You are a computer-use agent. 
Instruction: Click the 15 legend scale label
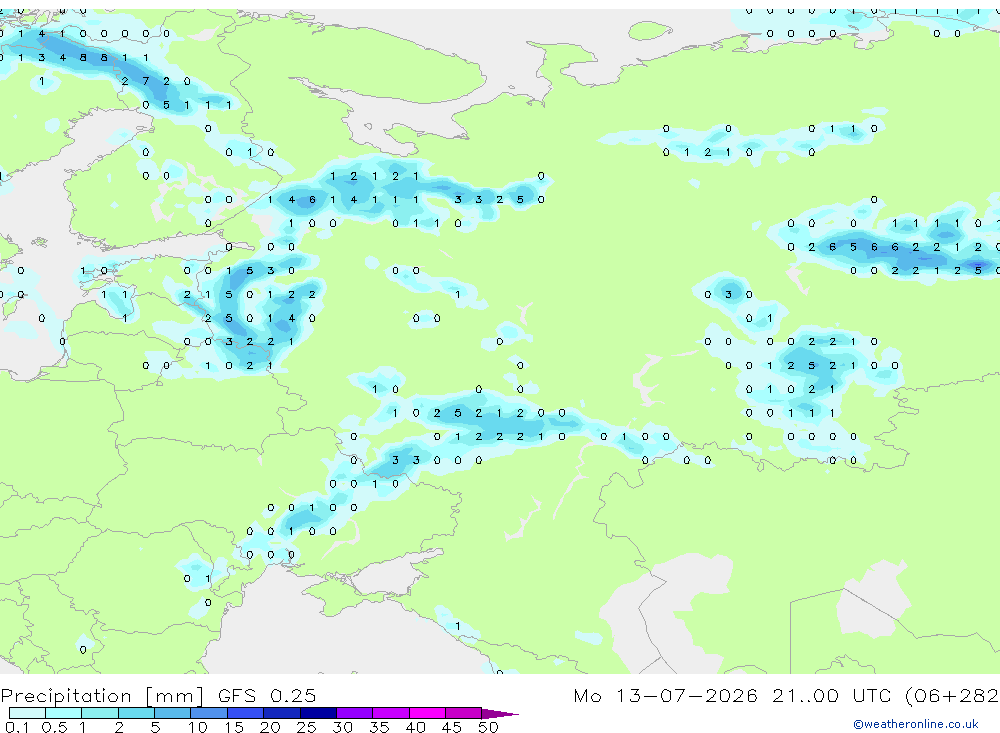(234, 727)
